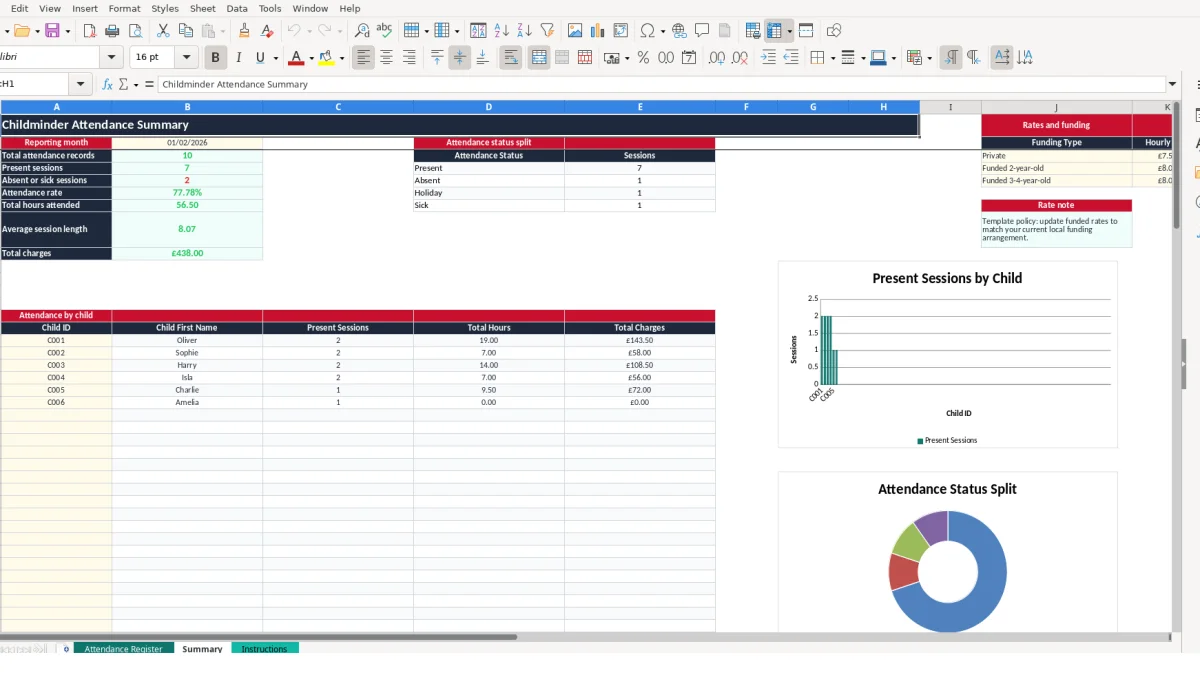The image size is (1200, 675).
Task: Click Delete Decimal Place icon
Action: point(740,58)
